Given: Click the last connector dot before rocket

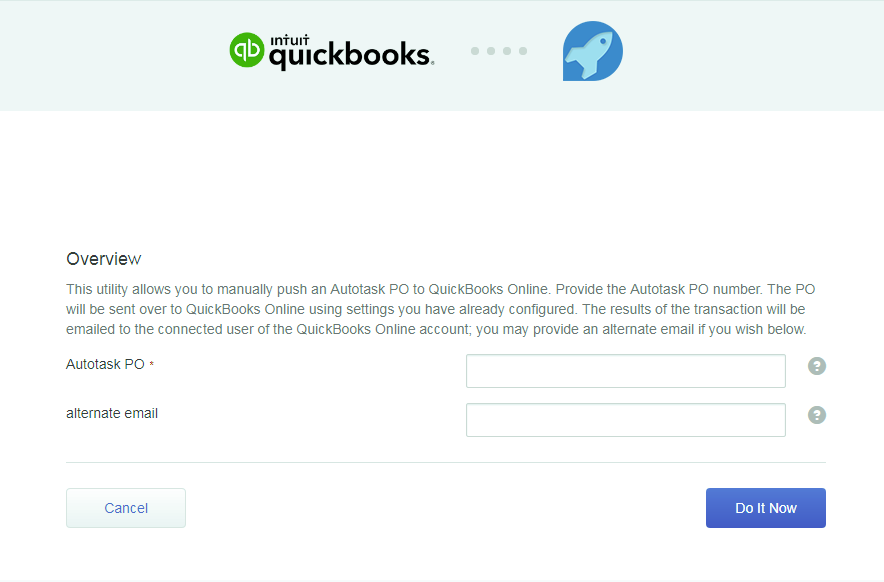Looking at the screenshot, I should 523,51.
